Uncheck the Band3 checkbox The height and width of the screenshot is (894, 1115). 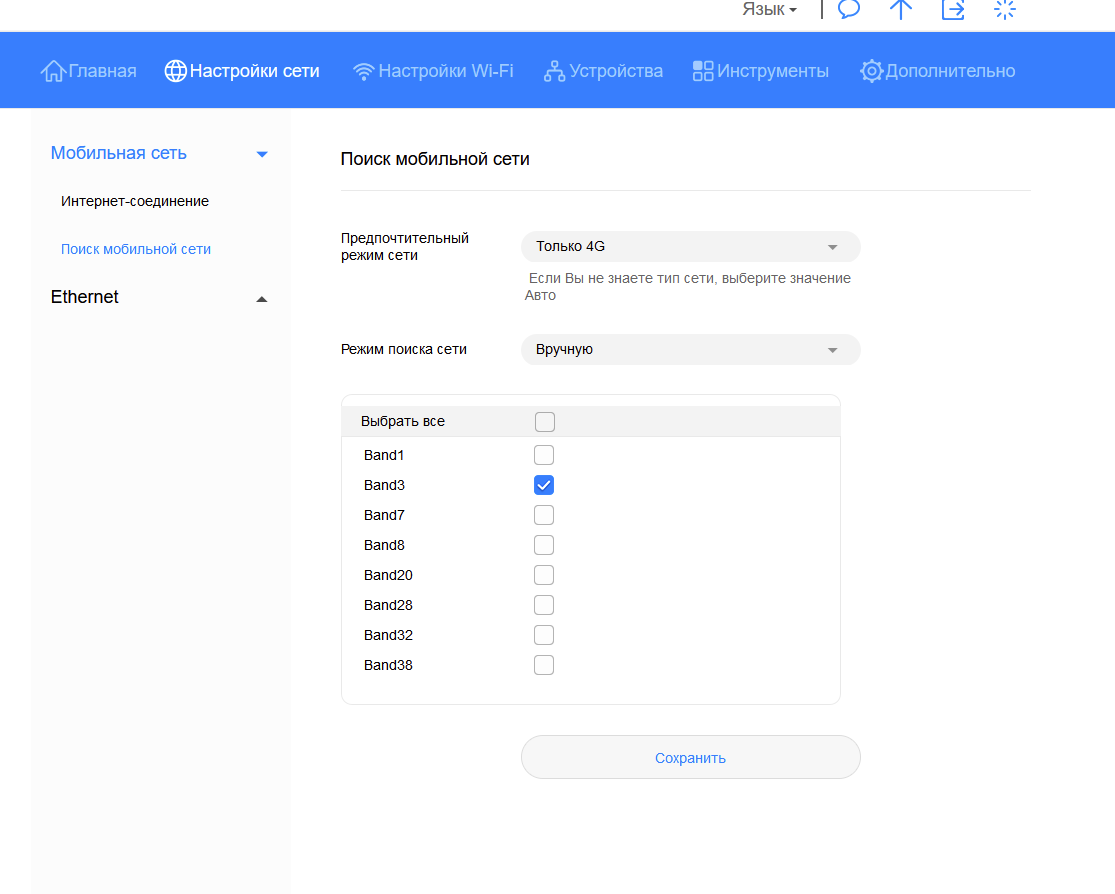544,485
